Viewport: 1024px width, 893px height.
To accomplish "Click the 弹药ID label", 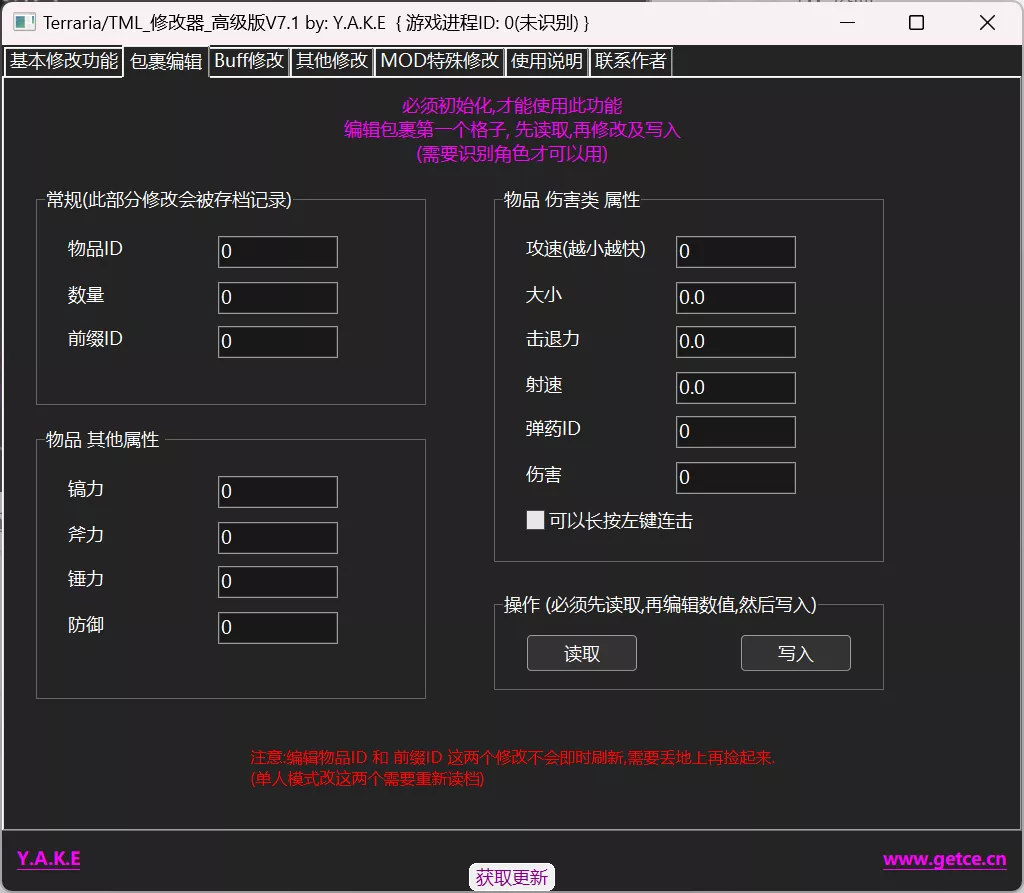I will pyautogui.click(x=552, y=429).
